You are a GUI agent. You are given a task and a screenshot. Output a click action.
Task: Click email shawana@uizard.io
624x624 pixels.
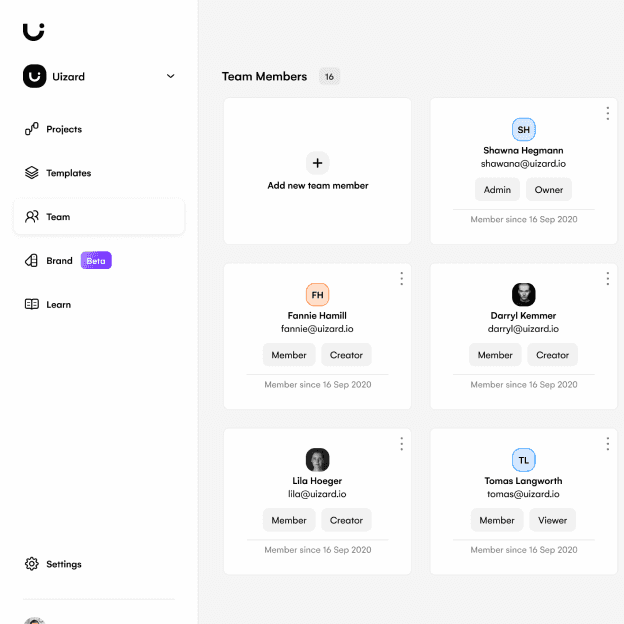coord(523,164)
